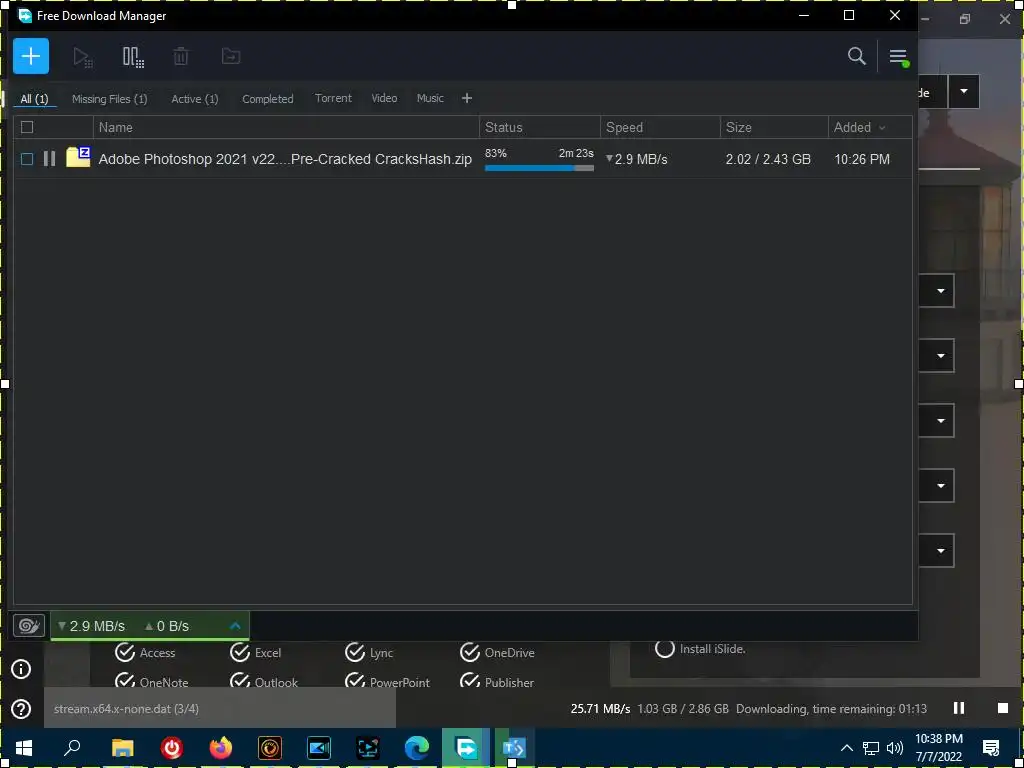Image resolution: width=1024 pixels, height=768 pixels.
Task: Click the 83% download progress bar
Action: (x=539, y=168)
